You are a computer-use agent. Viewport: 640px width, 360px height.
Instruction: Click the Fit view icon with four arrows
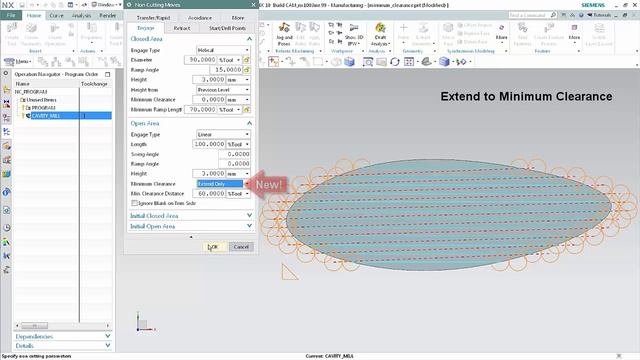pyautogui.click(x=409, y=62)
